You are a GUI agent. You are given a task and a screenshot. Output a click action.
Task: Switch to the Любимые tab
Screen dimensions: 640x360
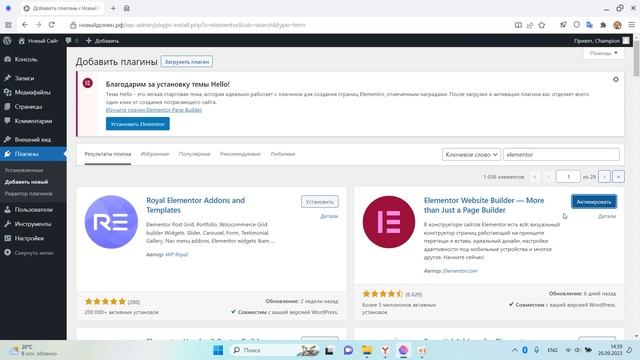[x=282, y=154]
